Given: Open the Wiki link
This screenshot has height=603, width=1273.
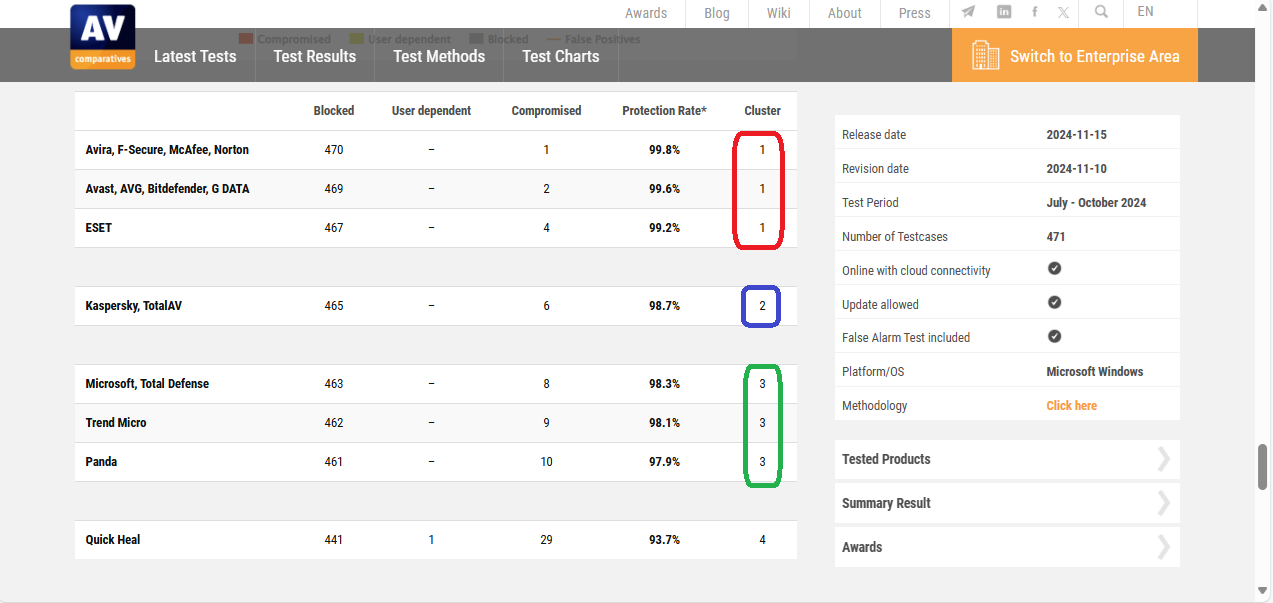Looking at the screenshot, I should tap(779, 13).
